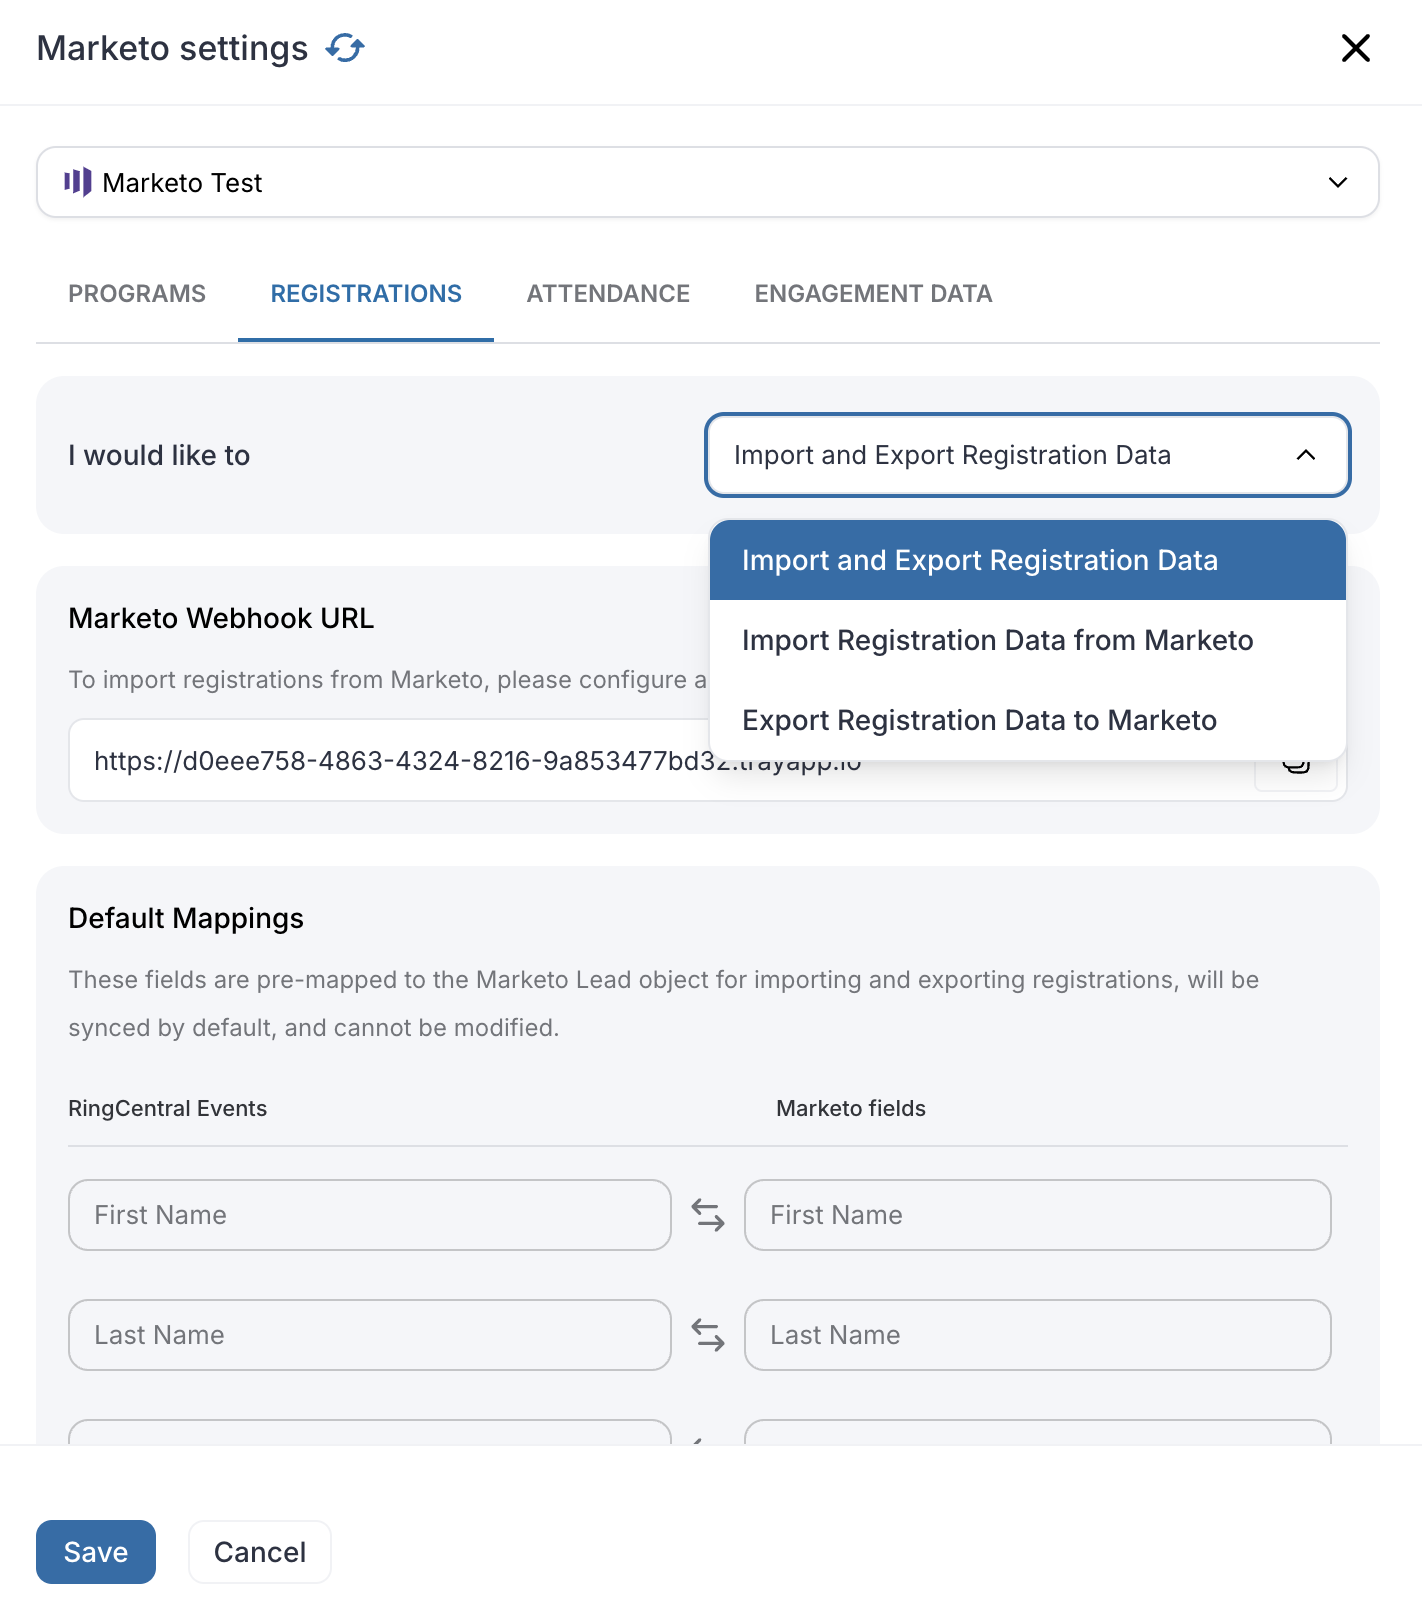The image size is (1422, 1606).
Task: Collapse the 'I would like to' dropdown
Action: 1028,455
